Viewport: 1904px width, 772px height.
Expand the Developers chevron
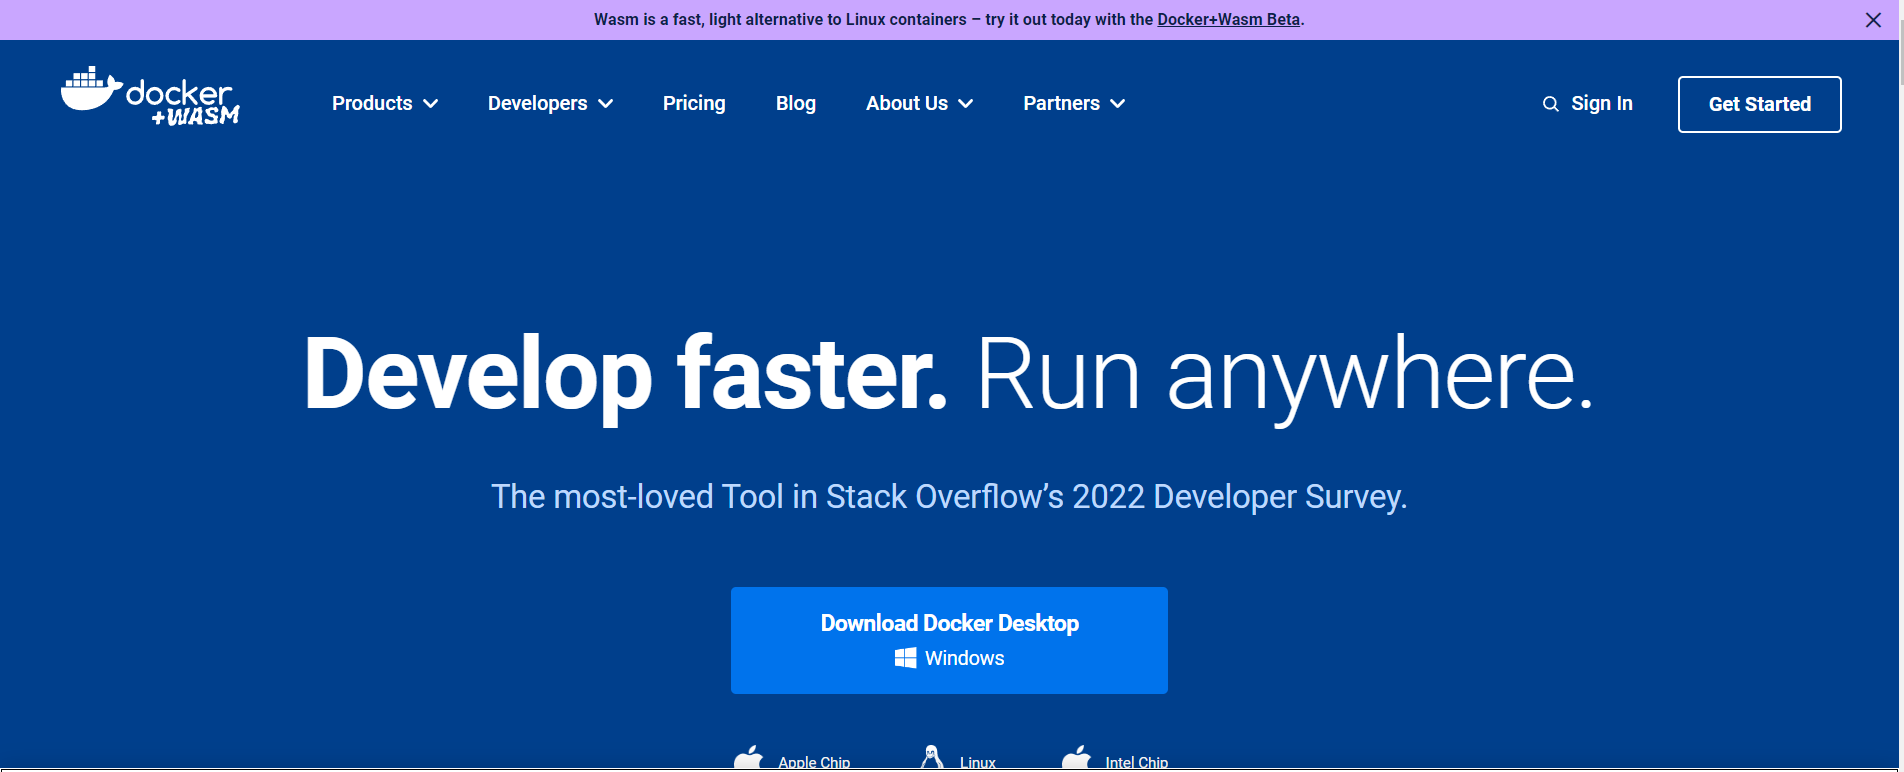(606, 104)
